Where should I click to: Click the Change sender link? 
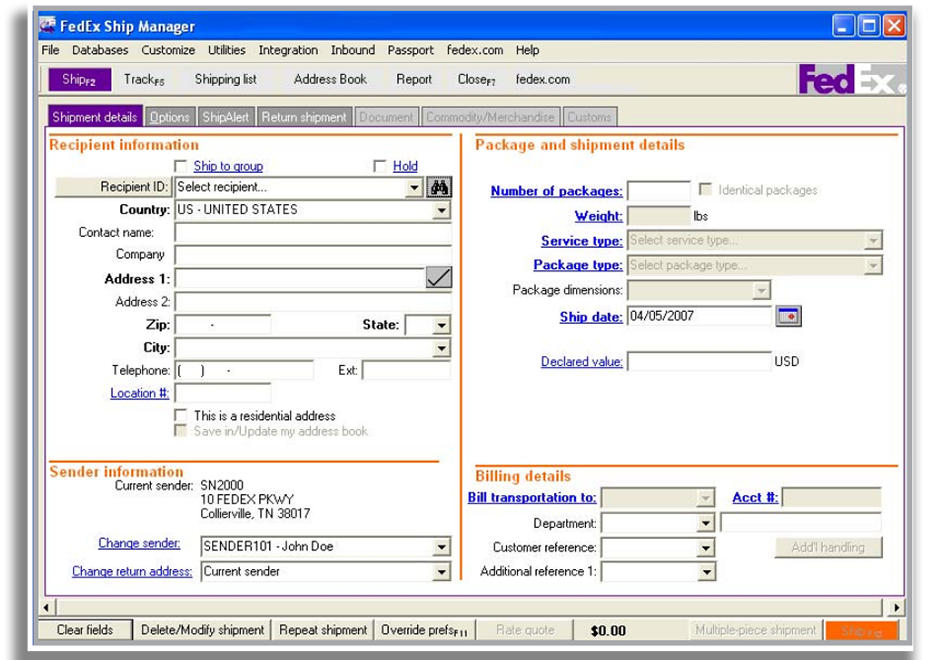click(x=139, y=543)
